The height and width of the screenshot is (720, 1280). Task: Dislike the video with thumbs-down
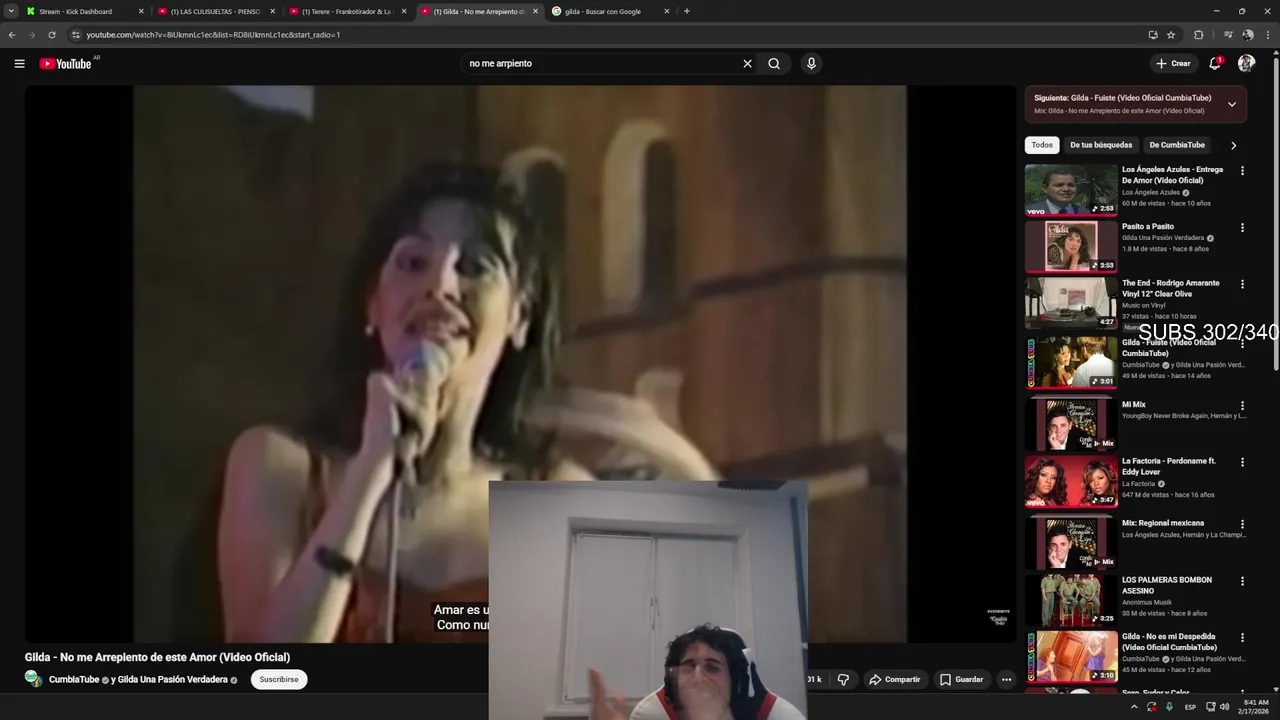click(843, 680)
